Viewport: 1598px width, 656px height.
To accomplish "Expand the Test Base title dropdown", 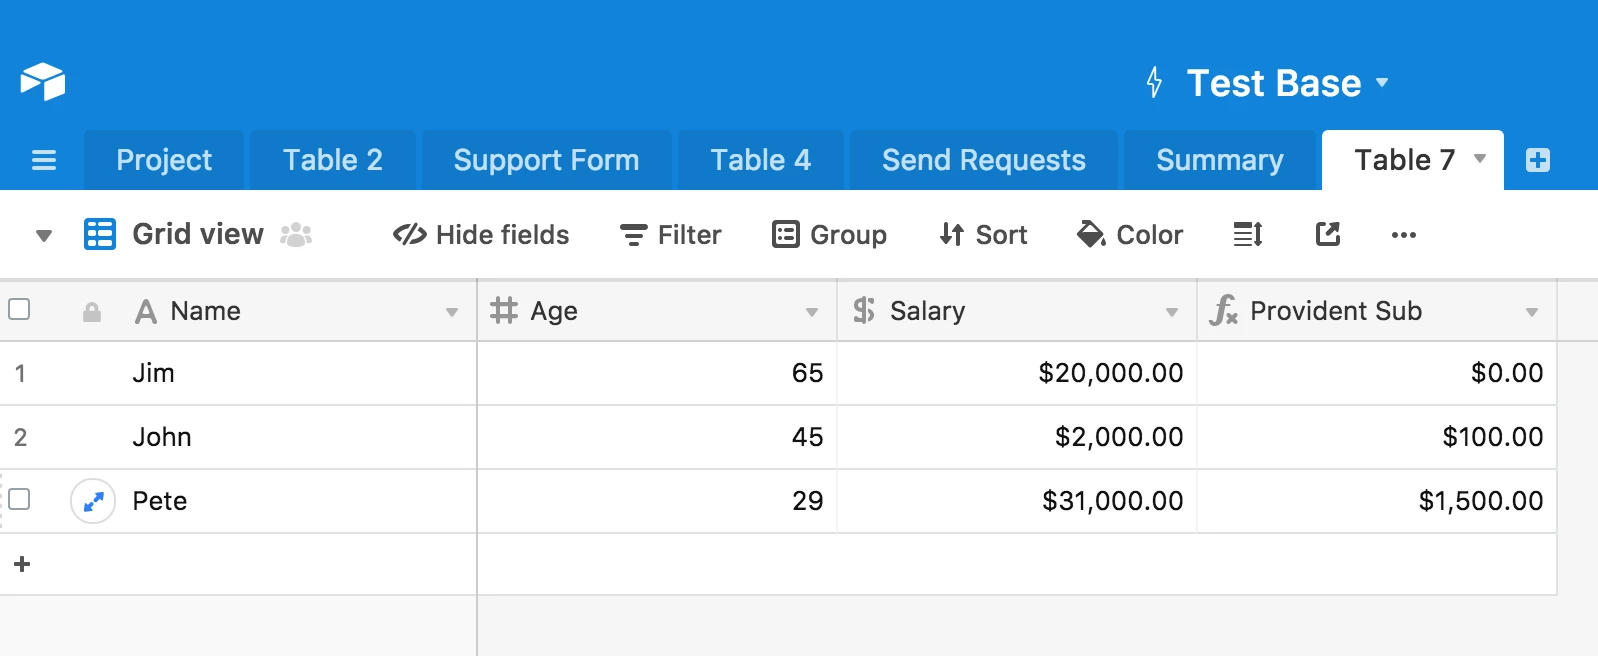I will [1382, 82].
